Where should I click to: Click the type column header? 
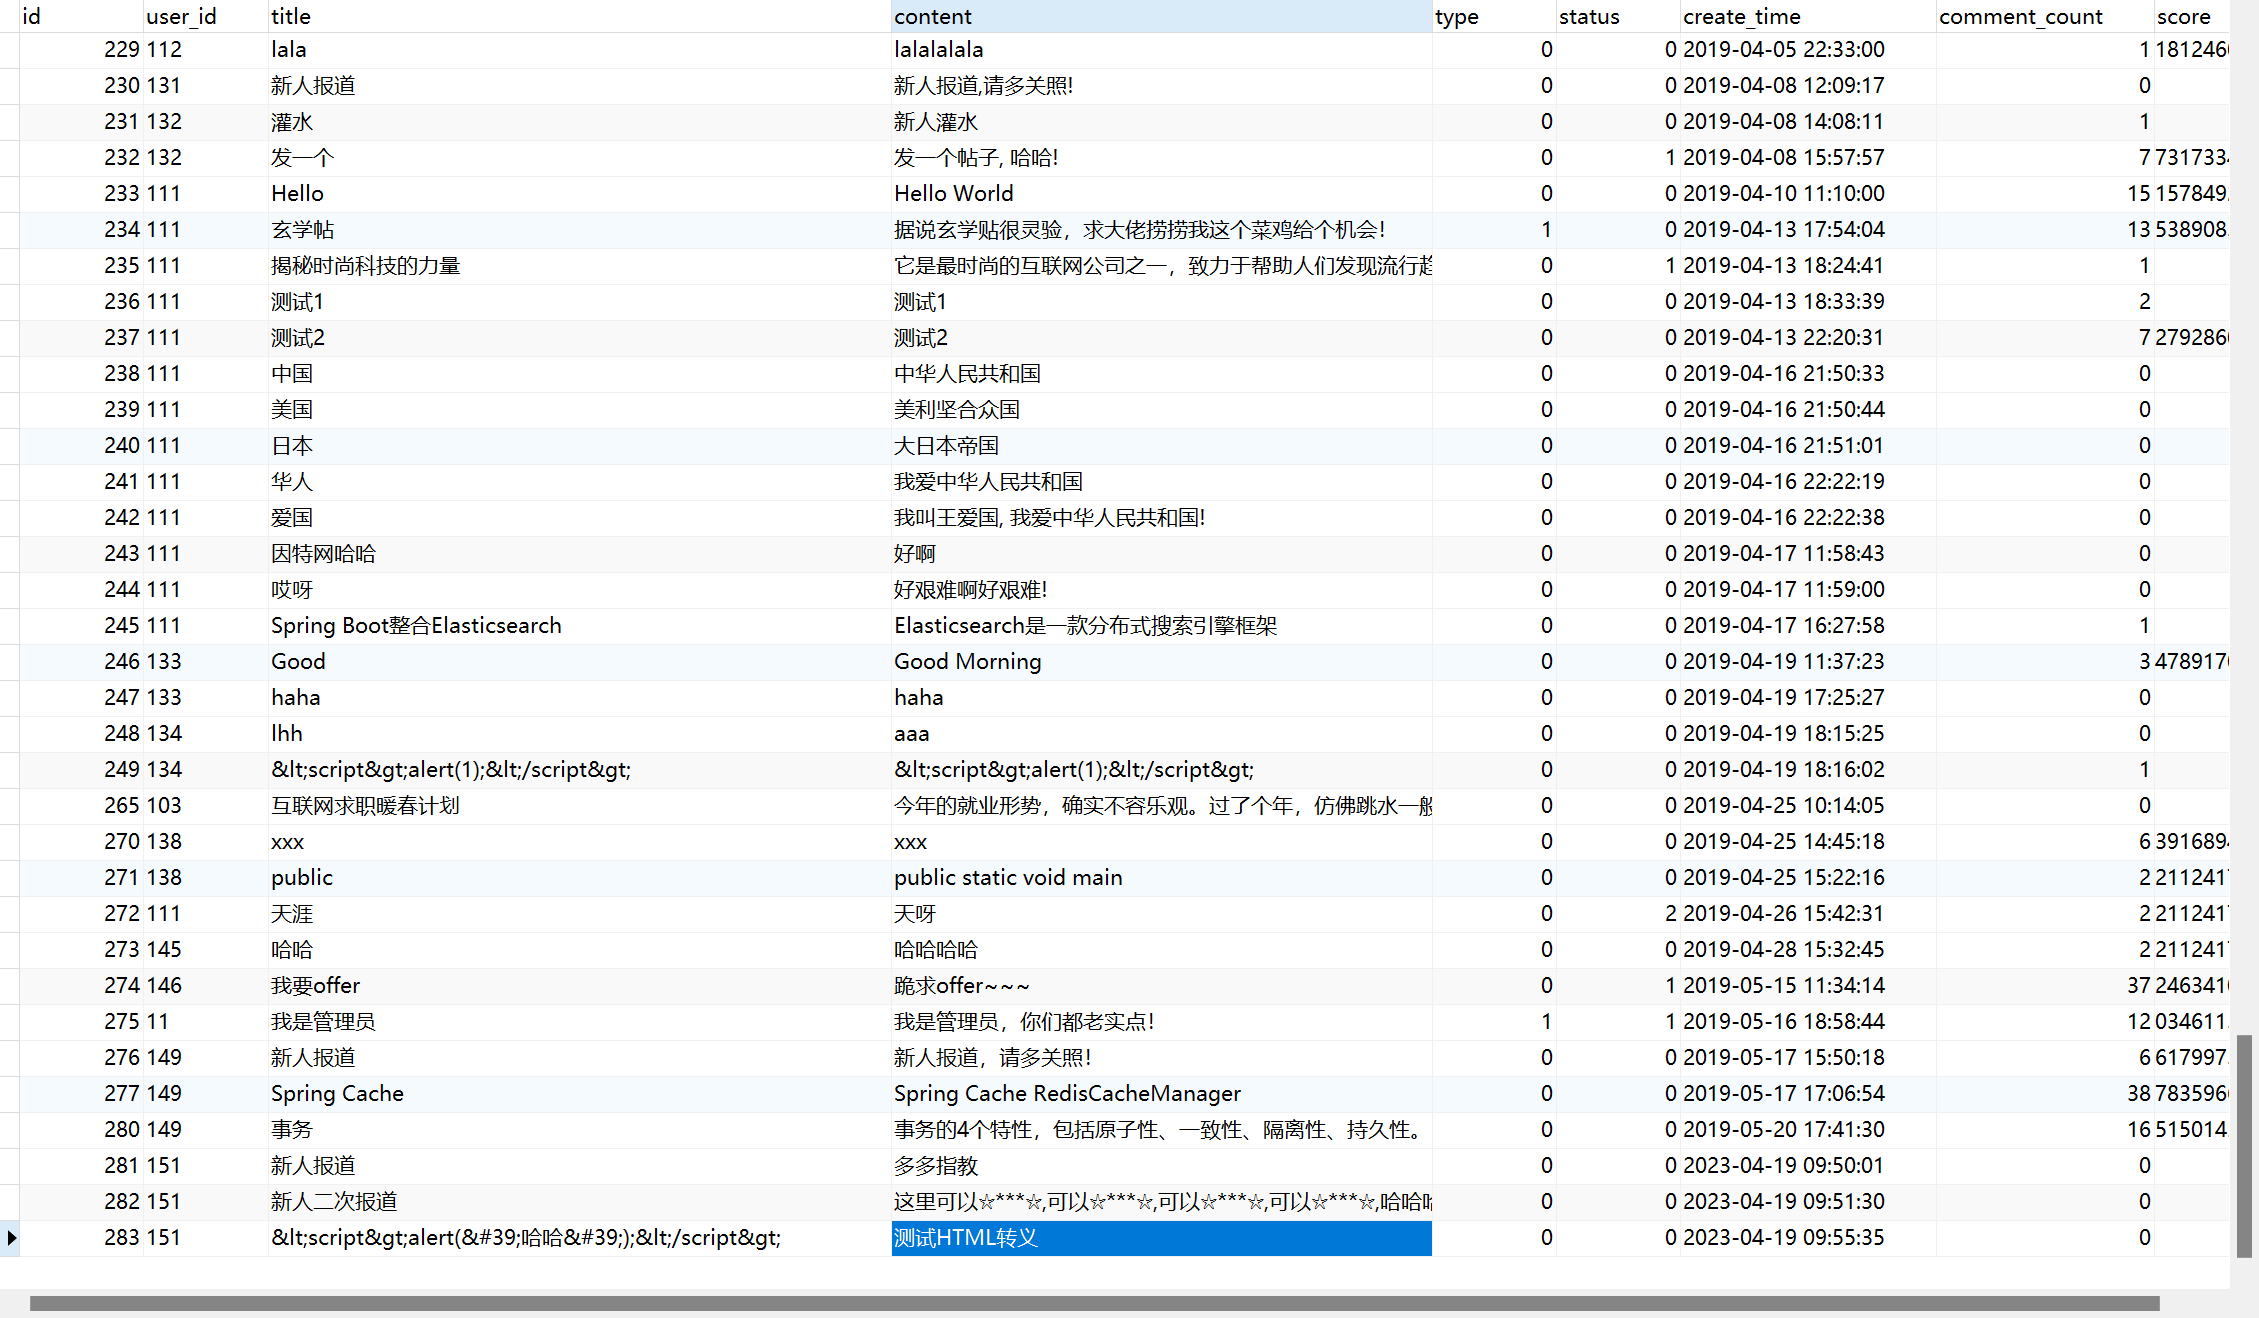tap(1494, 16)
